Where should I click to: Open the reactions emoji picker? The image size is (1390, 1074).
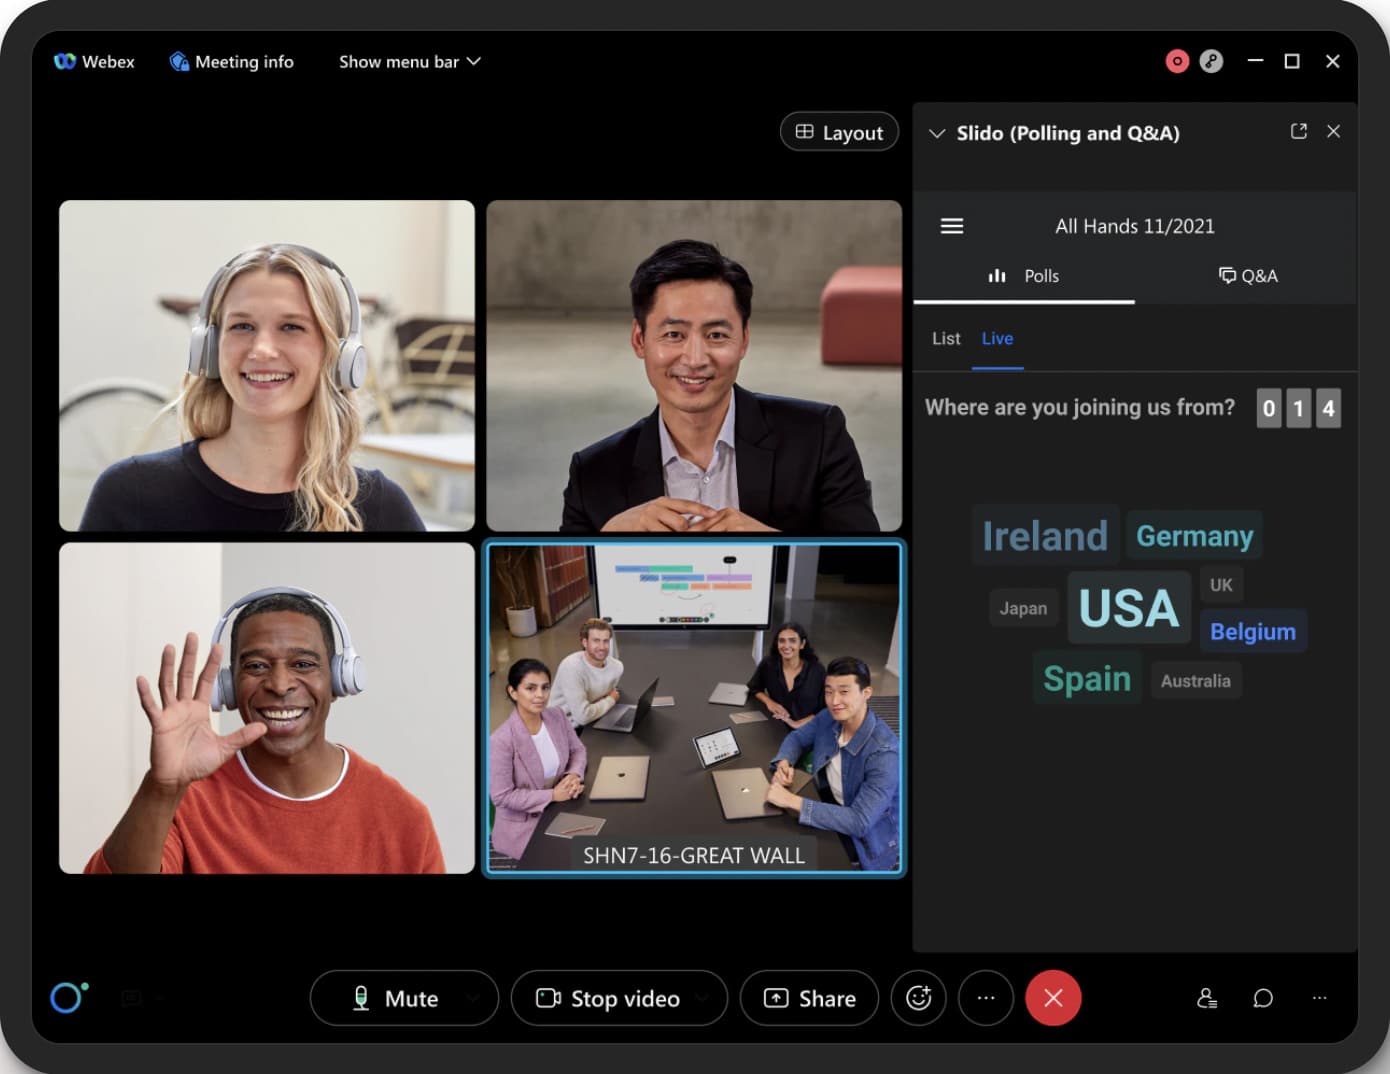pyautogui.click(x=918, y=998)
